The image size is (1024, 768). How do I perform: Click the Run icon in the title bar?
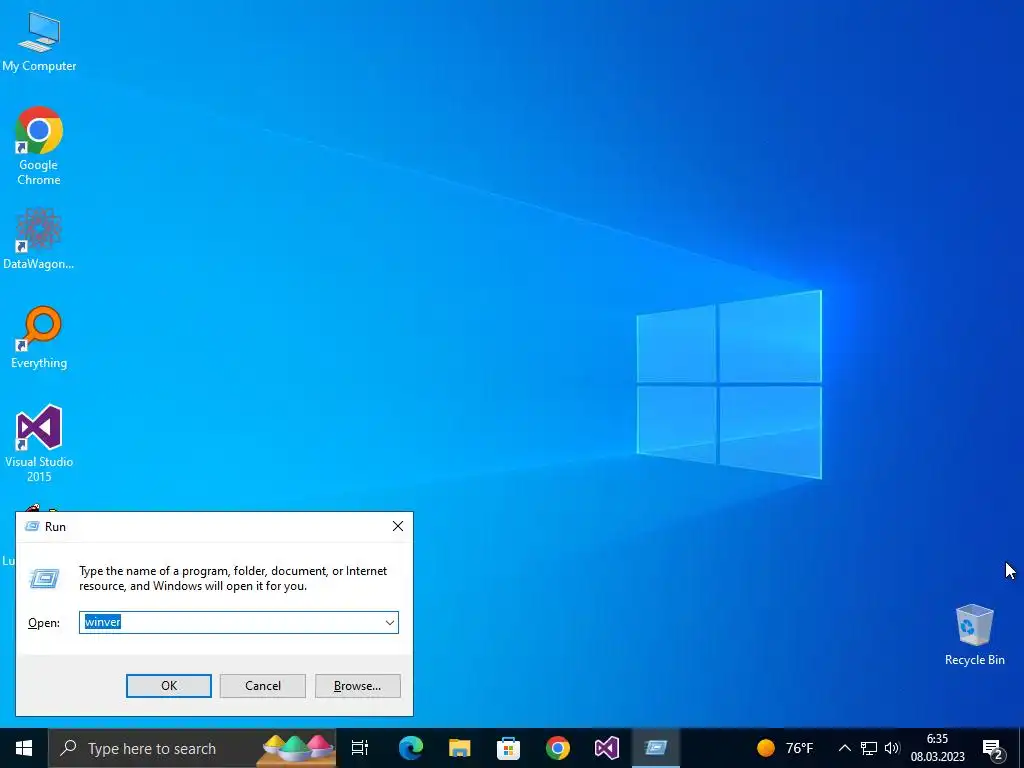(x=32, y=526)
